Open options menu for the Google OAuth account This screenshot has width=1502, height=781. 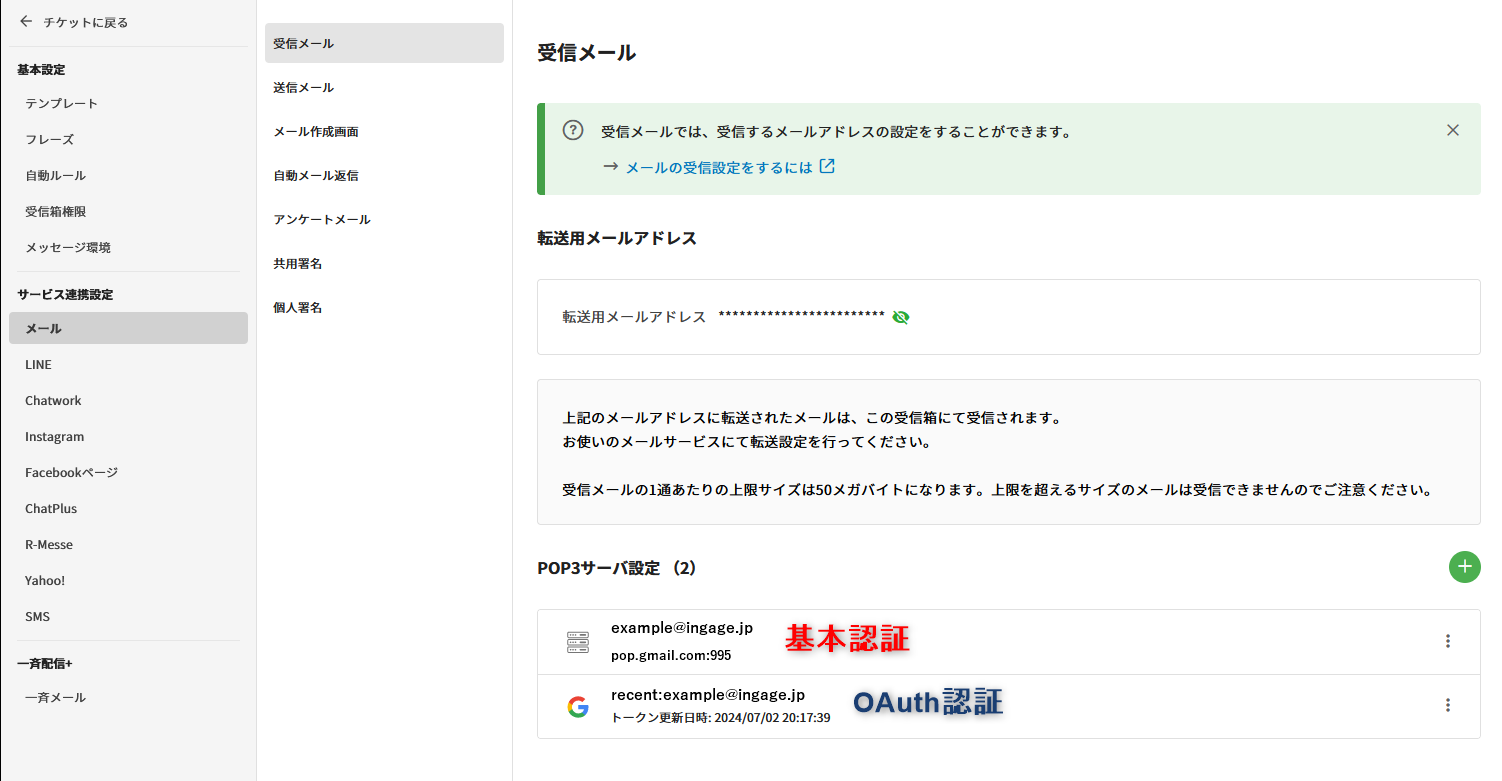1447,705
